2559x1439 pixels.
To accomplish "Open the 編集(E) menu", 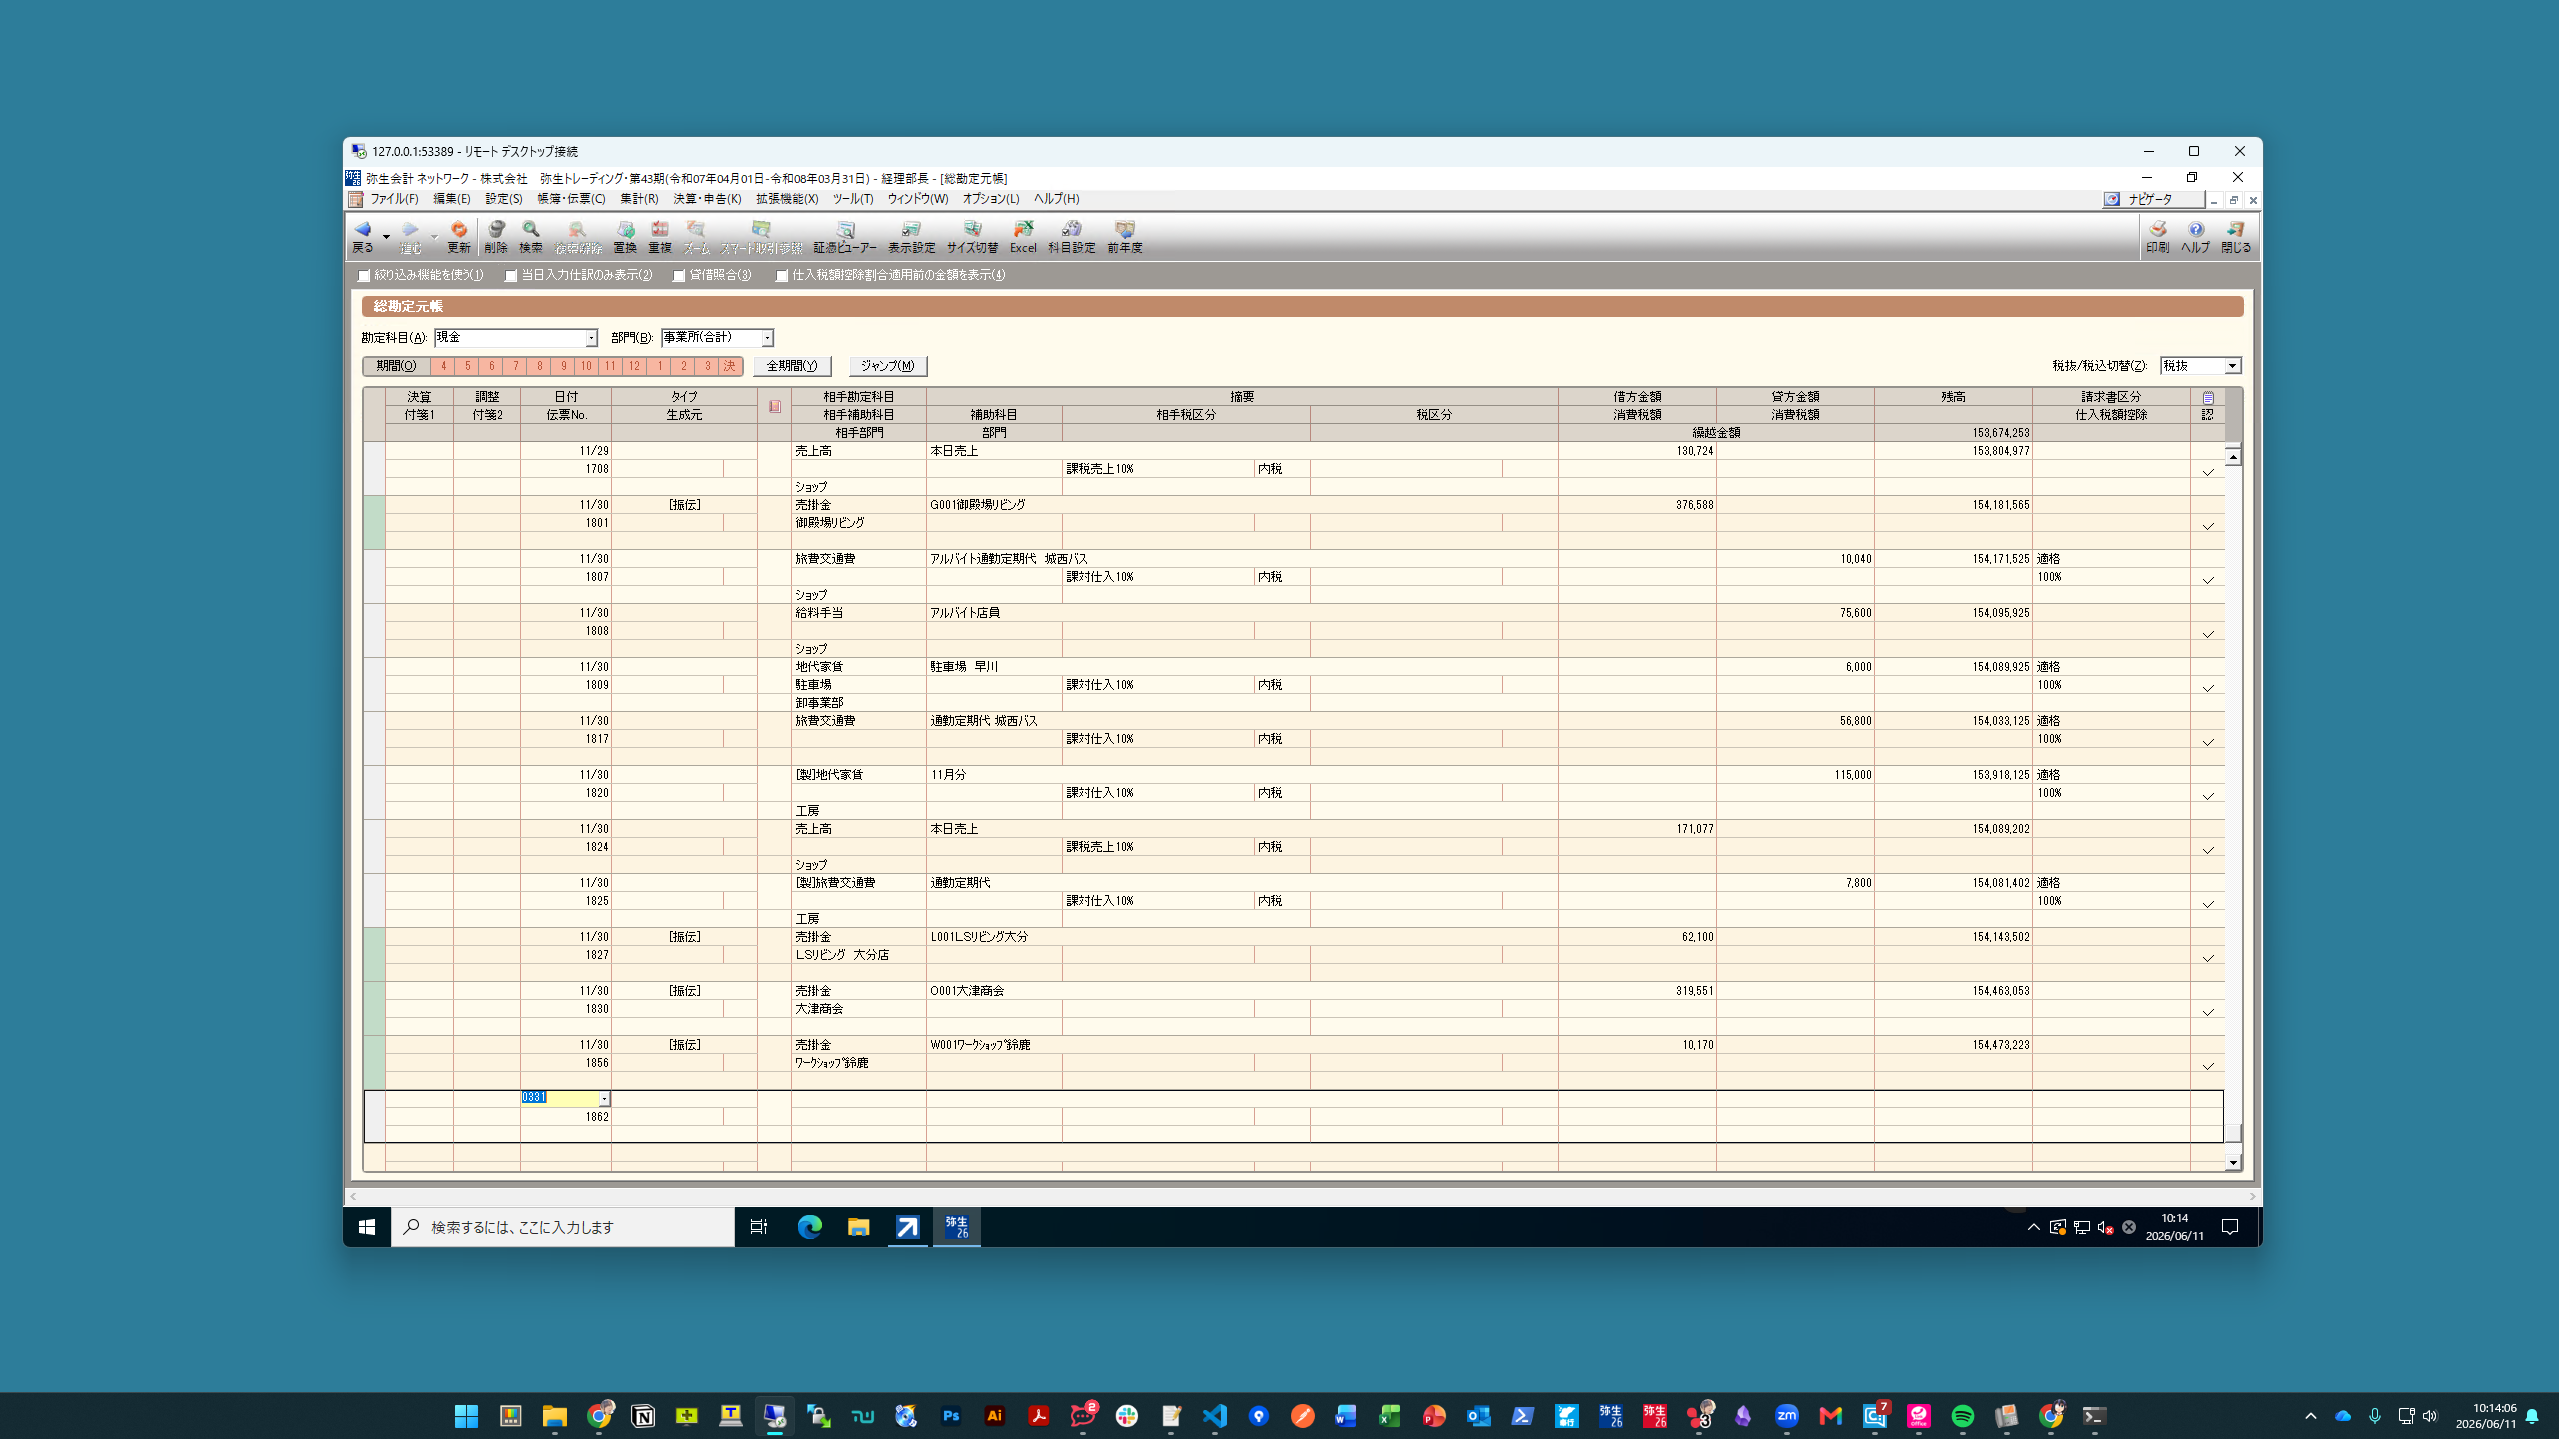I will point(451,199).
